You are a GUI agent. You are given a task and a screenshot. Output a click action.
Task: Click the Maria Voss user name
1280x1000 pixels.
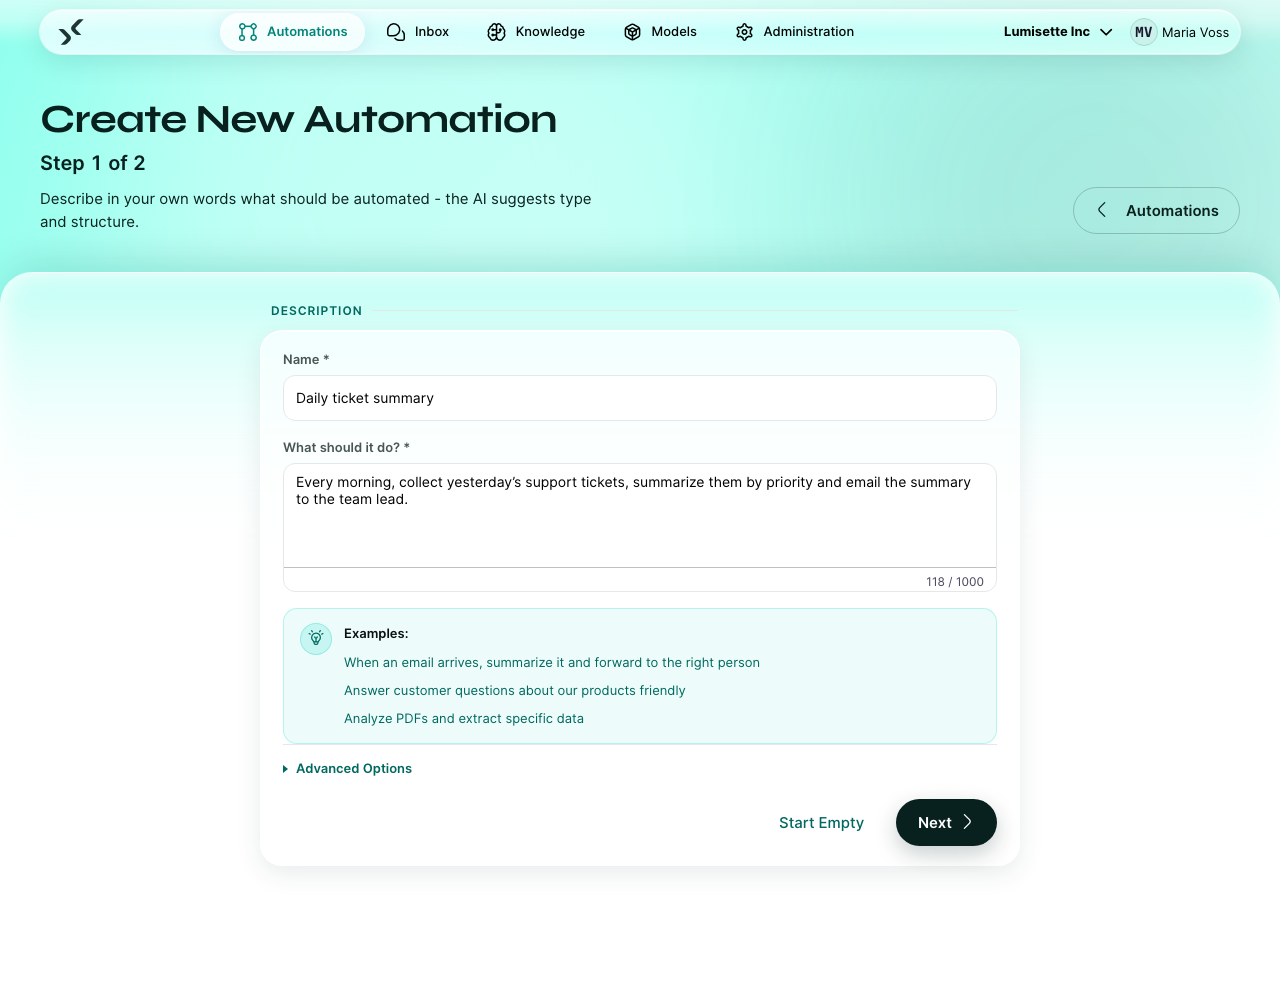tap(1195, 32)
